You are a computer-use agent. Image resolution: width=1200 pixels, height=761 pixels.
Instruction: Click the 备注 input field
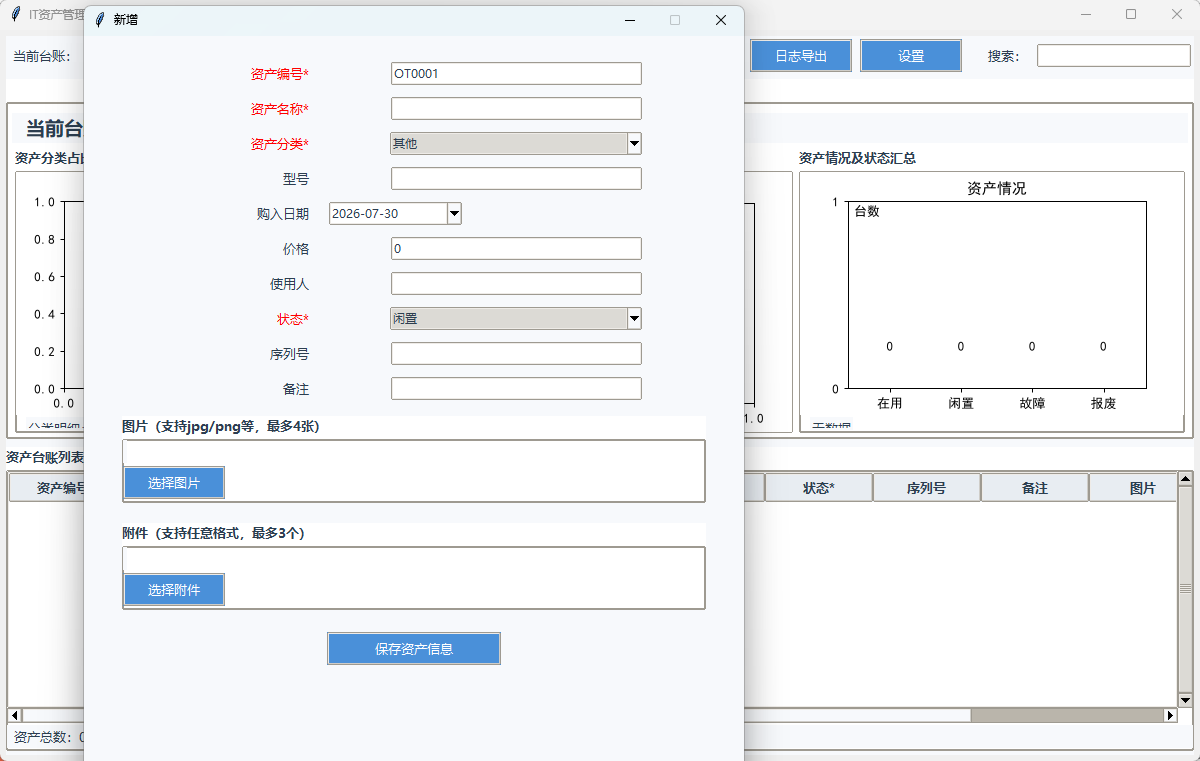[516, 389]
